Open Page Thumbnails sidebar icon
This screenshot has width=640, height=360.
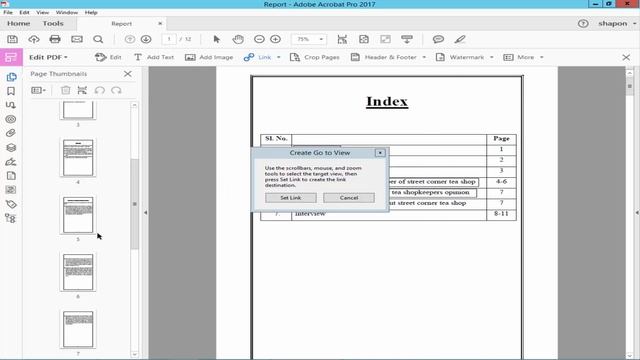pyautogui.click(x=11, y=77)
